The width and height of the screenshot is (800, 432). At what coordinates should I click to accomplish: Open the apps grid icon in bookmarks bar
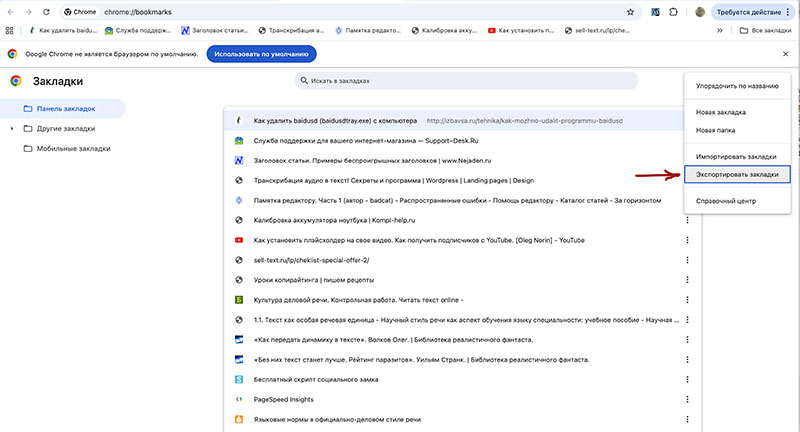coord(9,31)
